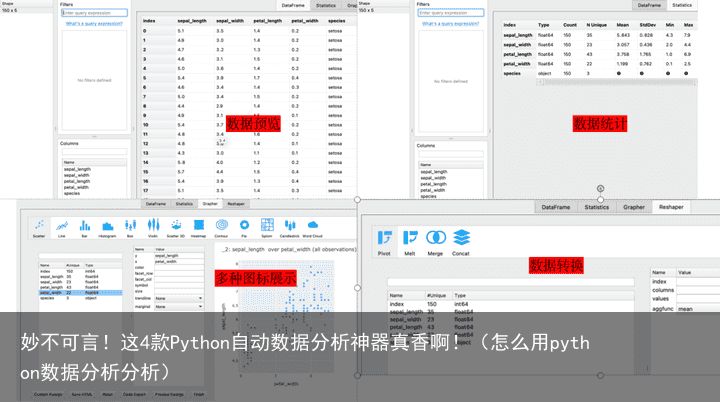
Task: Open the marginal dropdown in Grapher
Action: pos(179,306)
